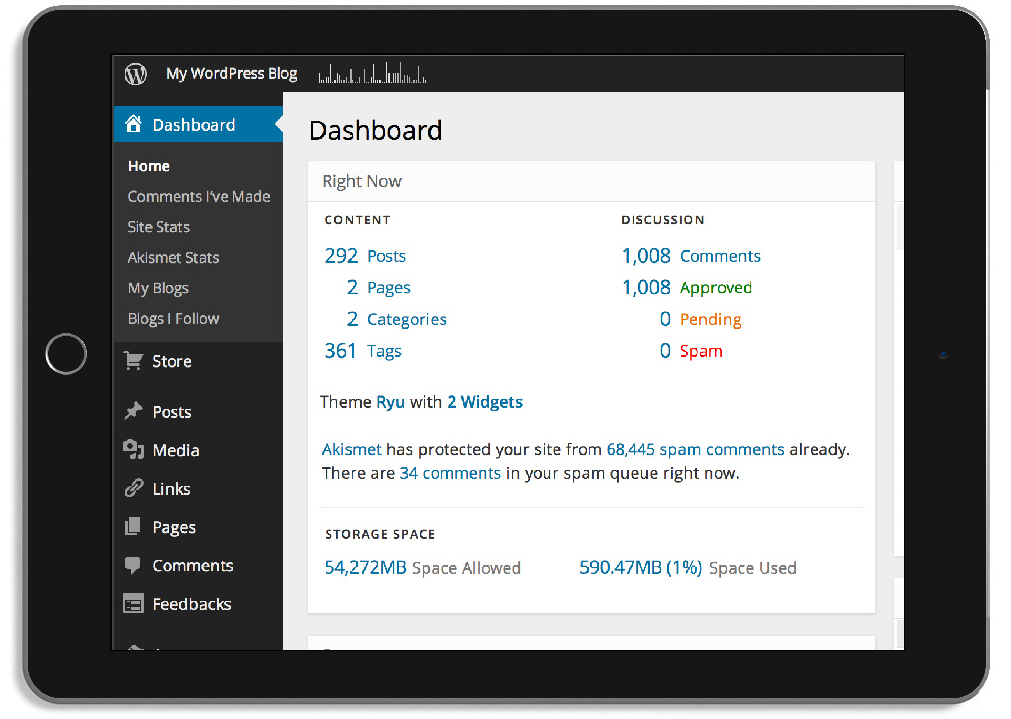Collapse the Right Now widget header

591,181
